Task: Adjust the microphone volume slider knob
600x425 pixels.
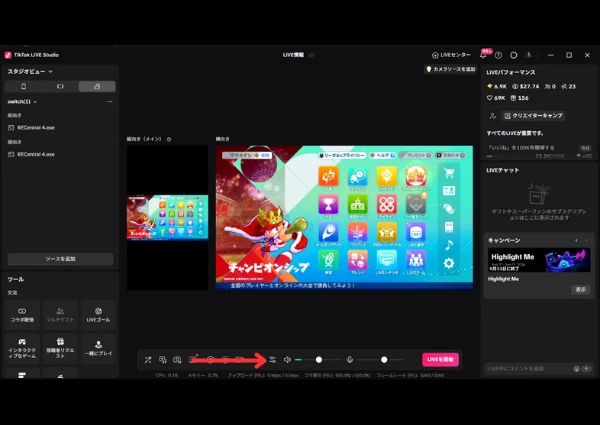Action: click(x=384, y=360)
